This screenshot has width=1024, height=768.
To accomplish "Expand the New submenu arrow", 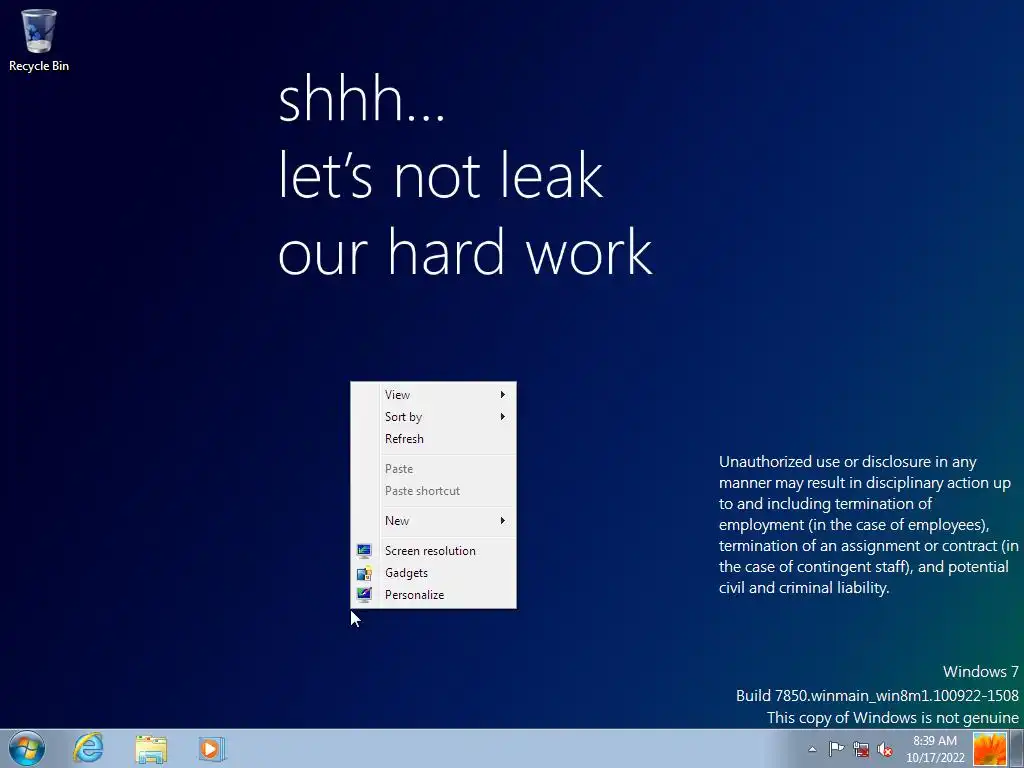I will click(503, 520).
